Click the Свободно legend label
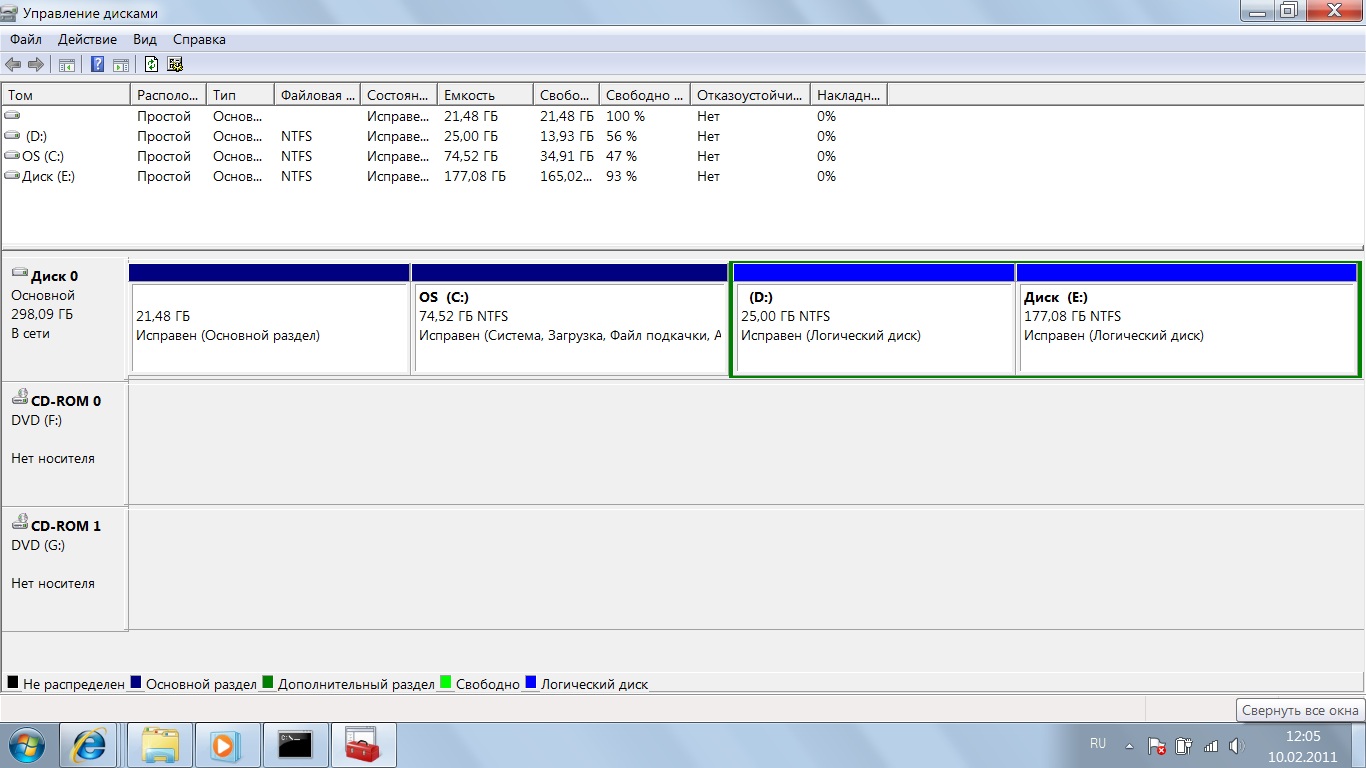The image size is (1366, 768). (488, 684)
